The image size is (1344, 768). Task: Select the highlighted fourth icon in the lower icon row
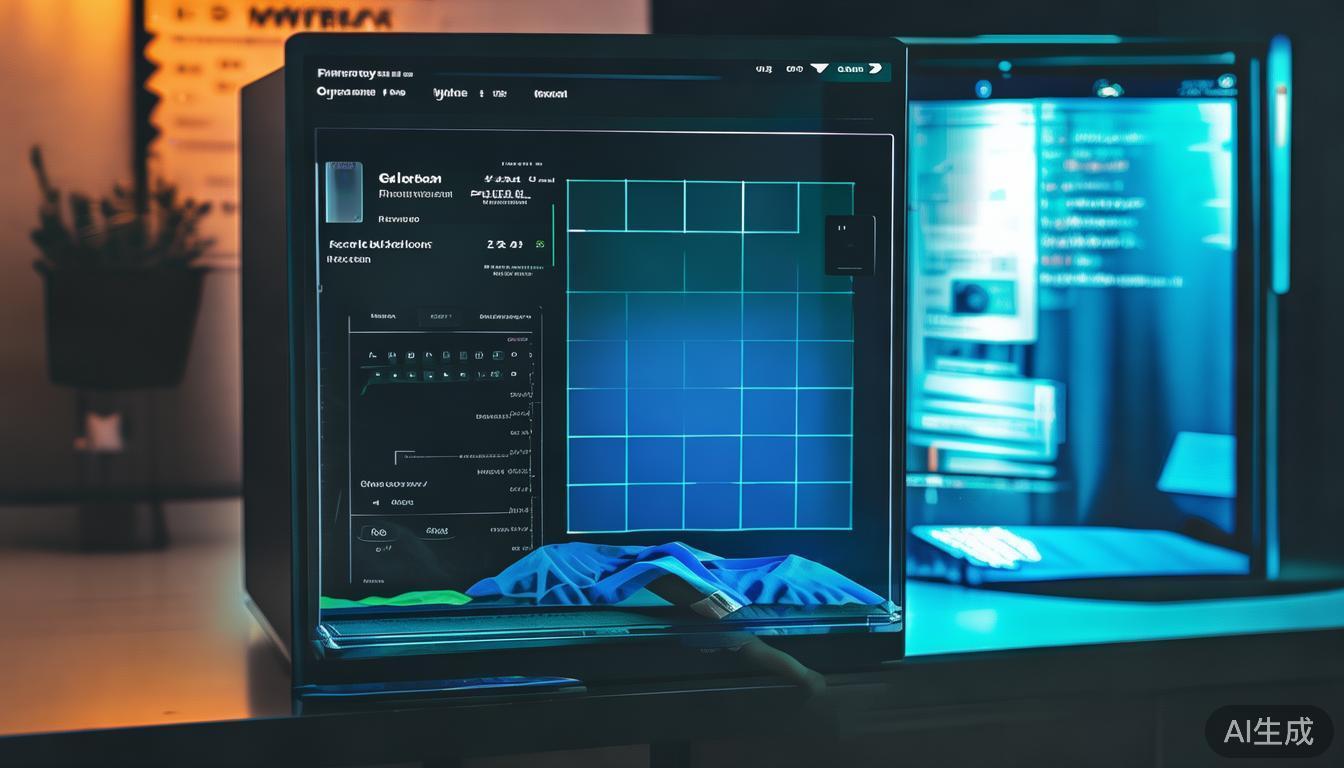428,376
